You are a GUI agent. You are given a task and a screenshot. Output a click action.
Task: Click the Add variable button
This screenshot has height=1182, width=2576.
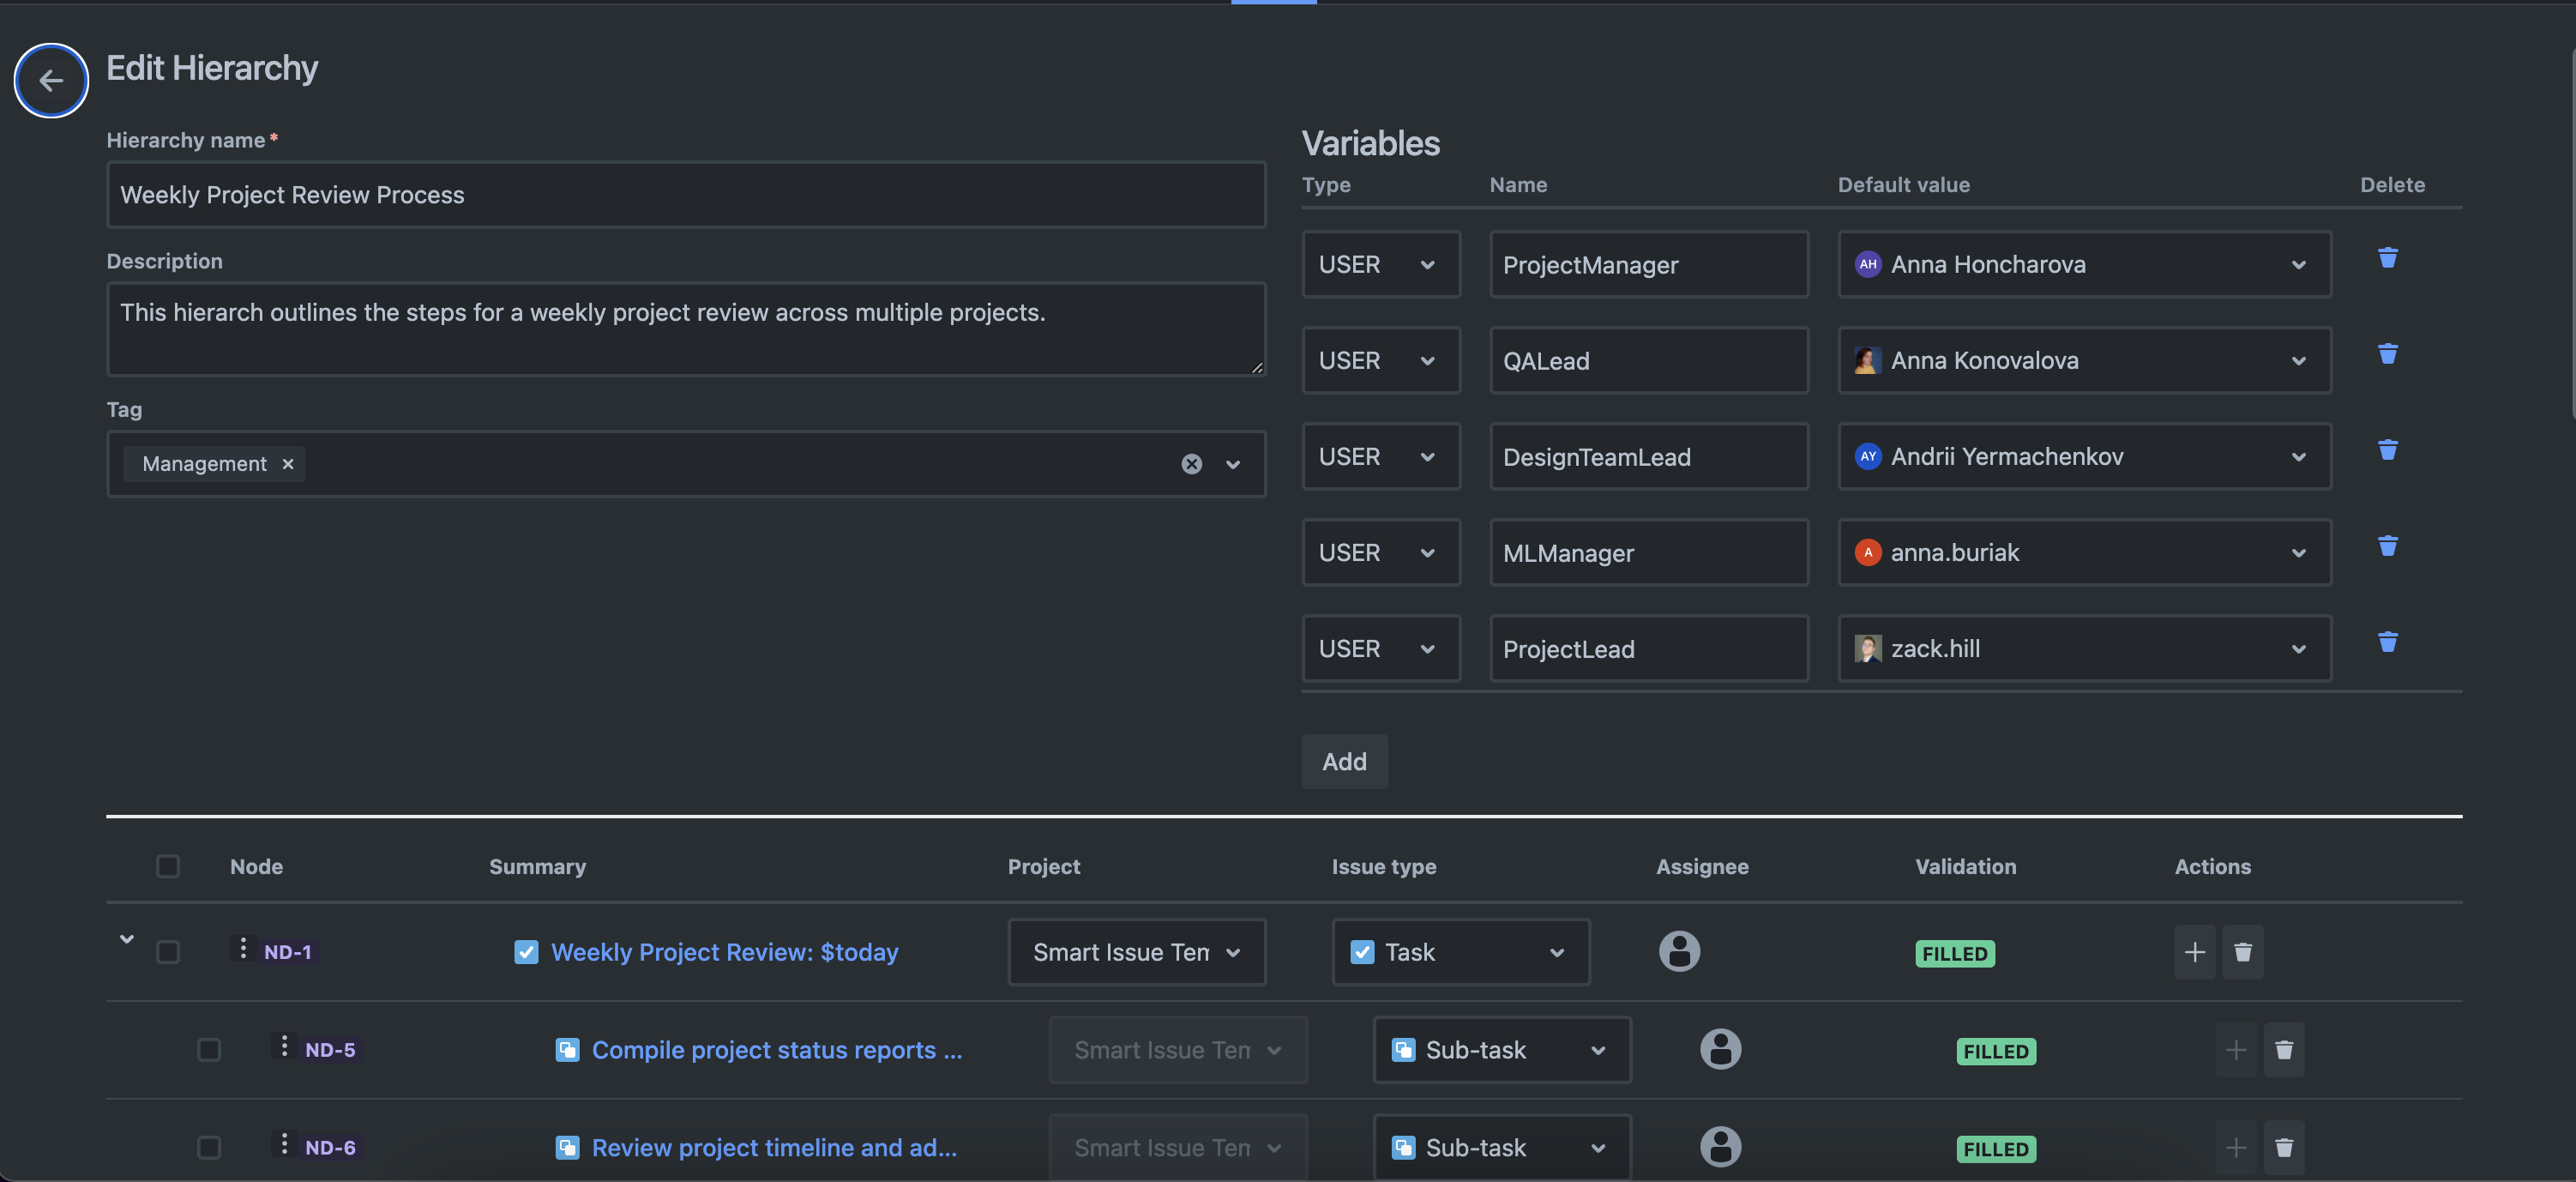coord(1343,762)
